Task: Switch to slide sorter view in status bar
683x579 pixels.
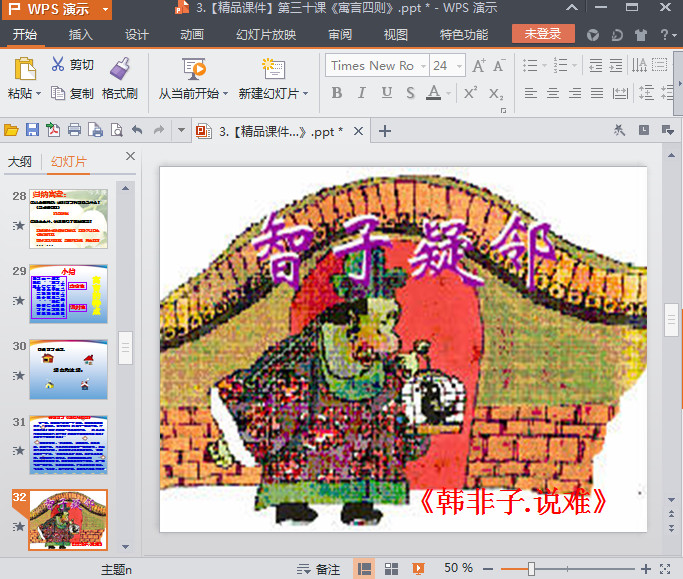Action: point(391,568)
